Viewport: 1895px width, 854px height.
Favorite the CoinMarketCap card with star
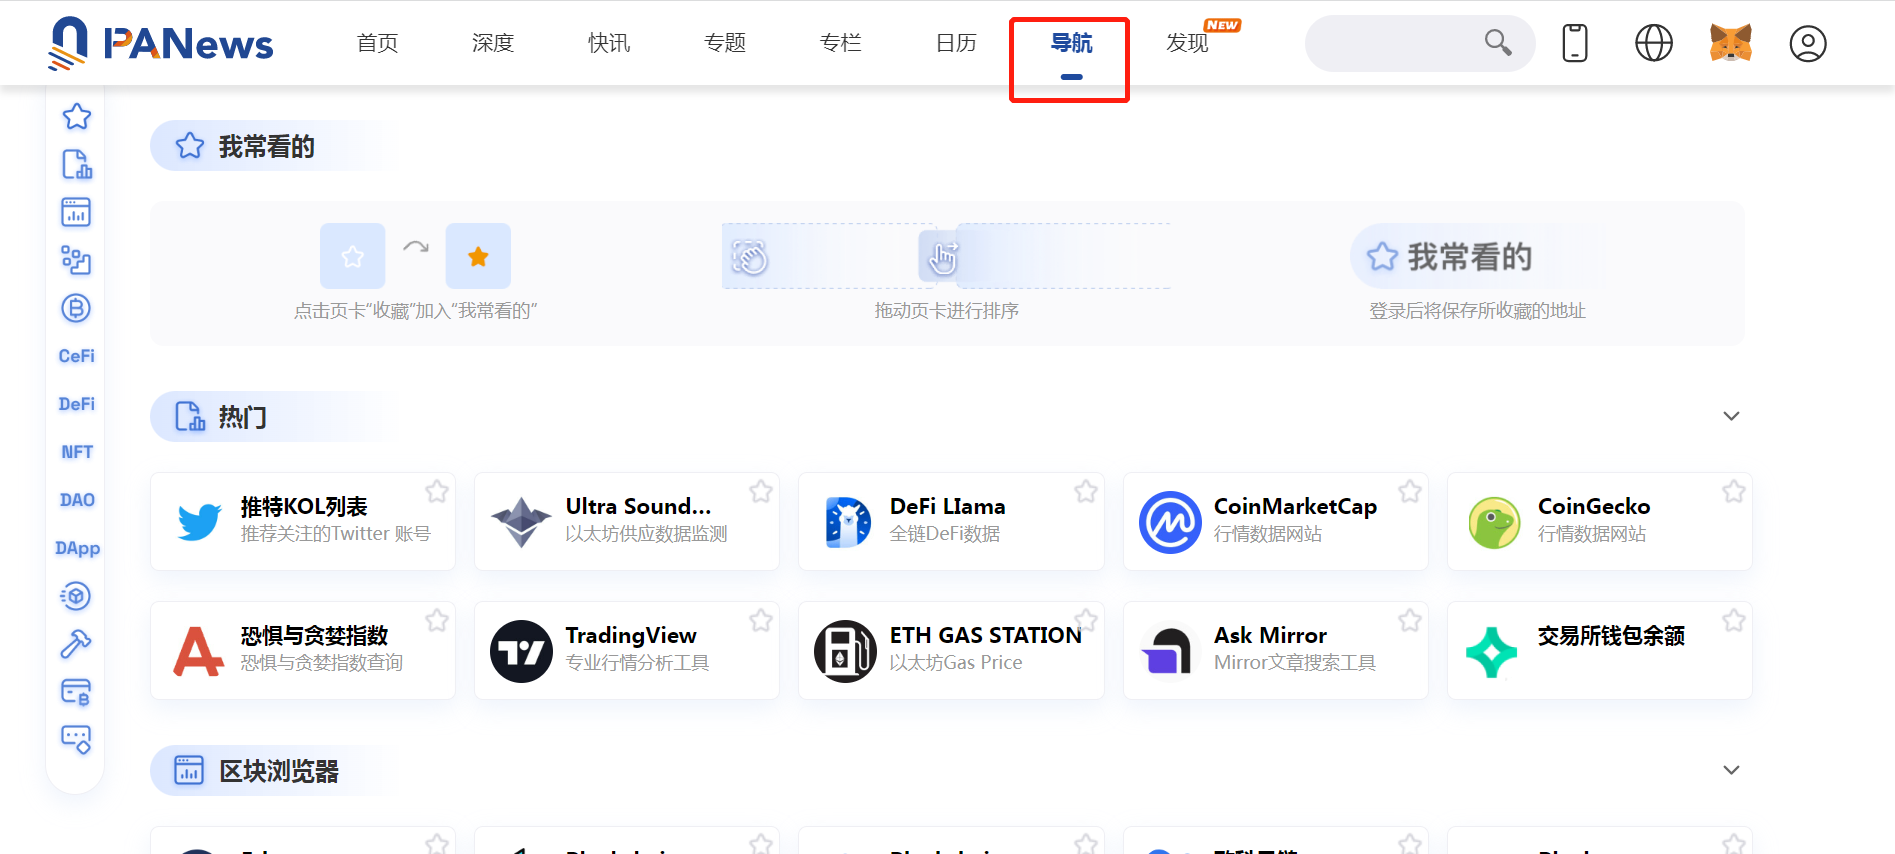pos(1410,491)
